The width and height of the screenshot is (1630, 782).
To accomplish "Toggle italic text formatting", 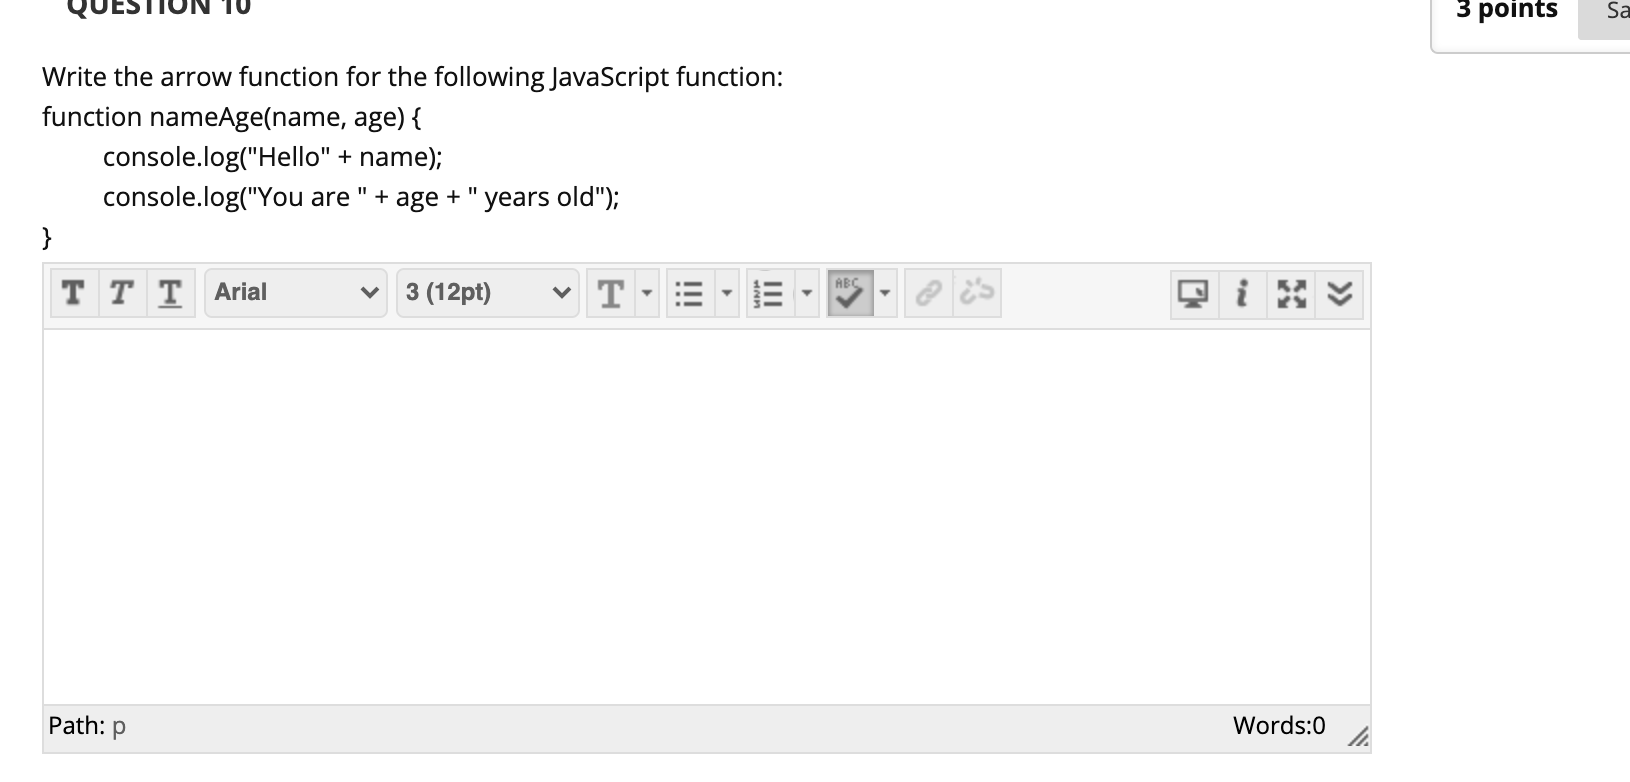I will coord(121,293).
